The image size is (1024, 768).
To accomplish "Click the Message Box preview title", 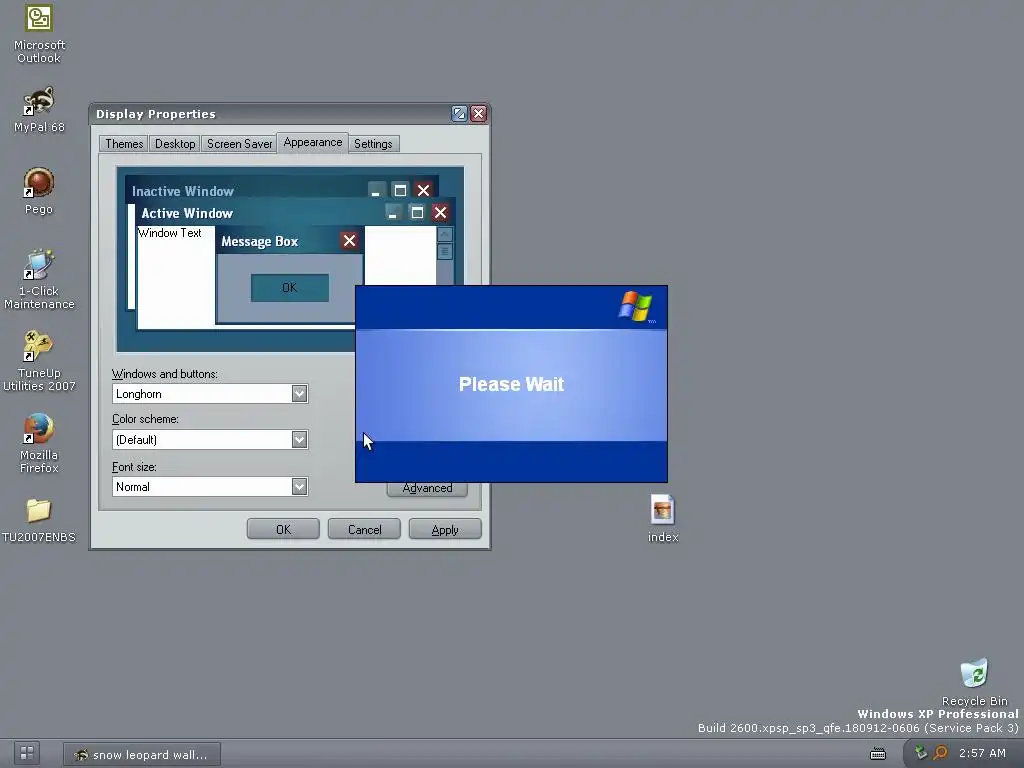I will pos(260,242).
